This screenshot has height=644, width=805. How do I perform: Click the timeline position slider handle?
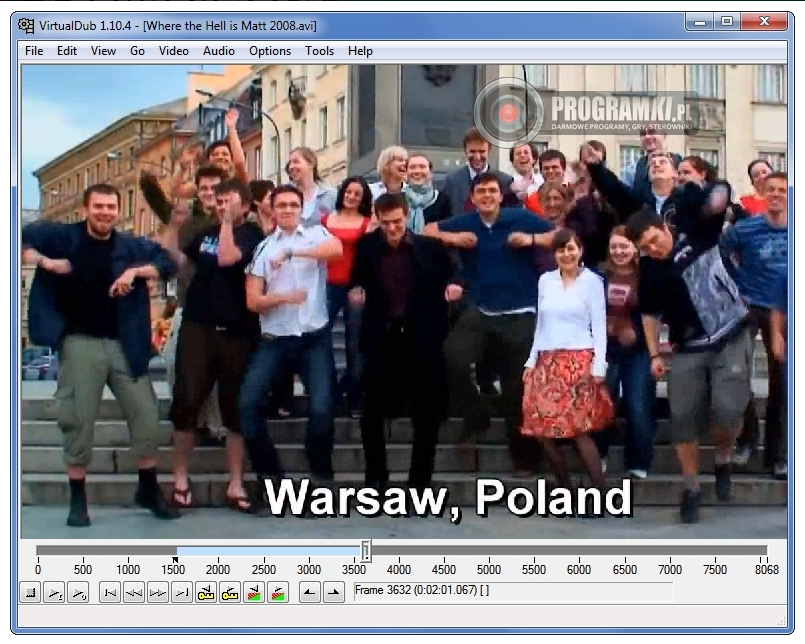366,551
